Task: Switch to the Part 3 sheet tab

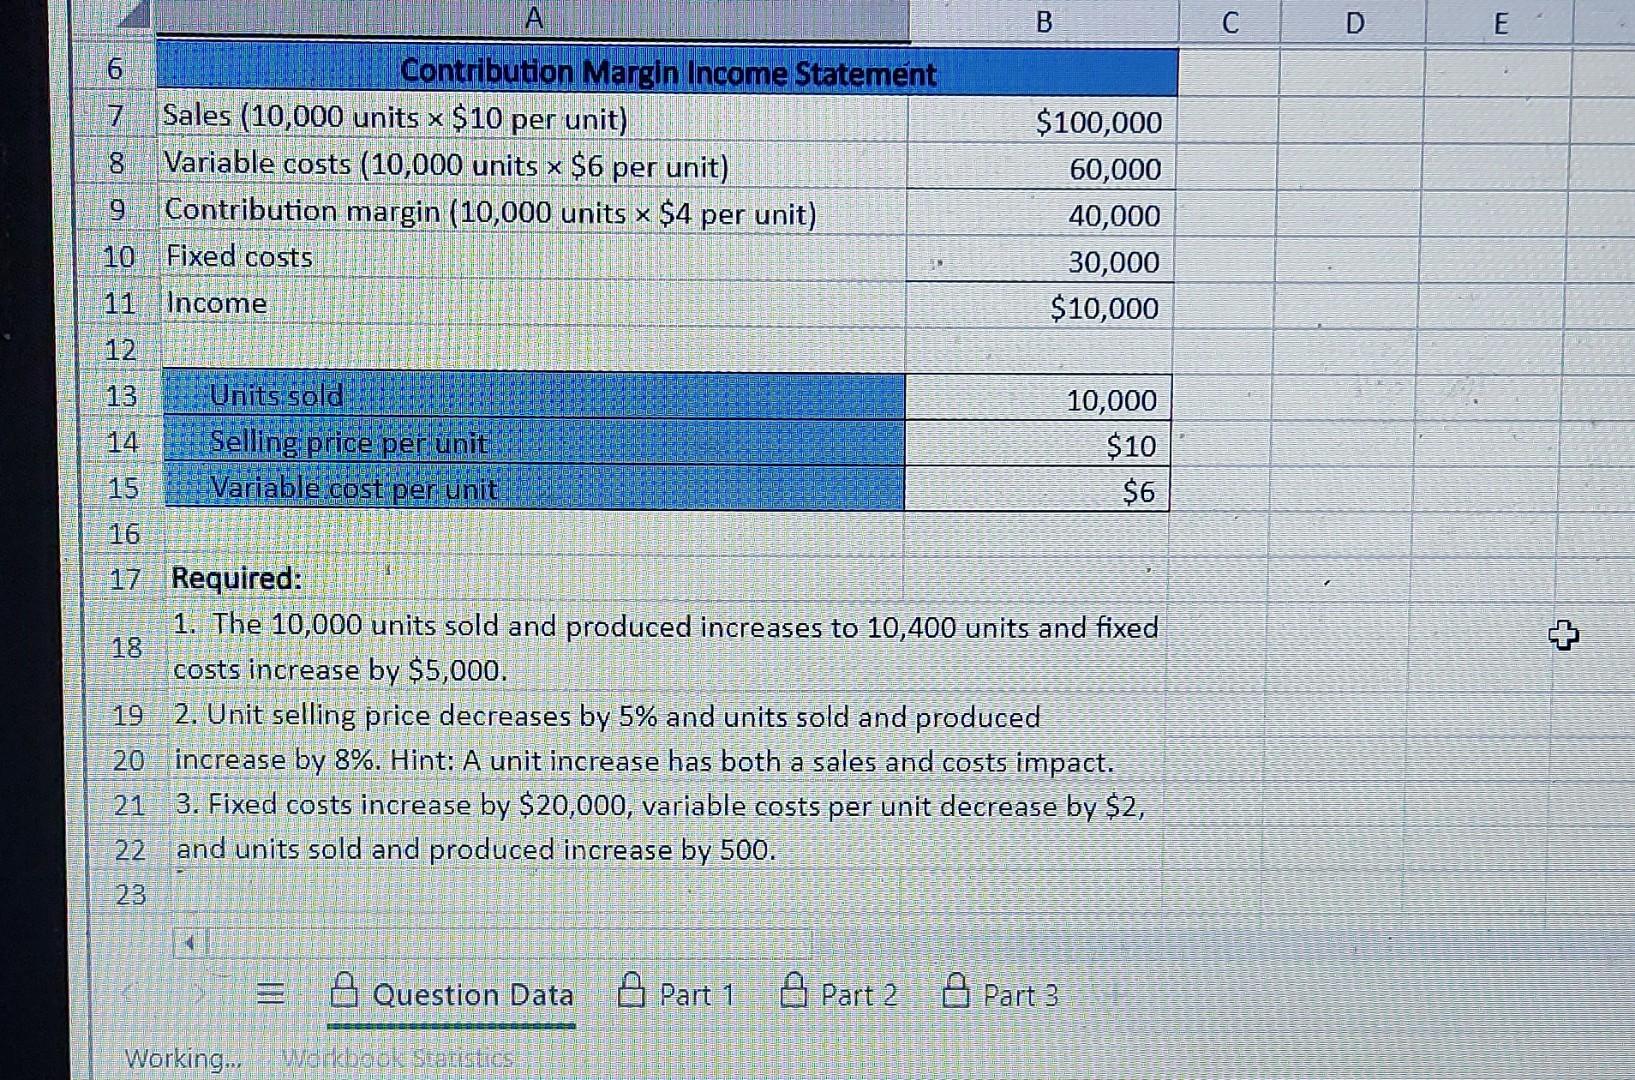Action: point(1019,995)
